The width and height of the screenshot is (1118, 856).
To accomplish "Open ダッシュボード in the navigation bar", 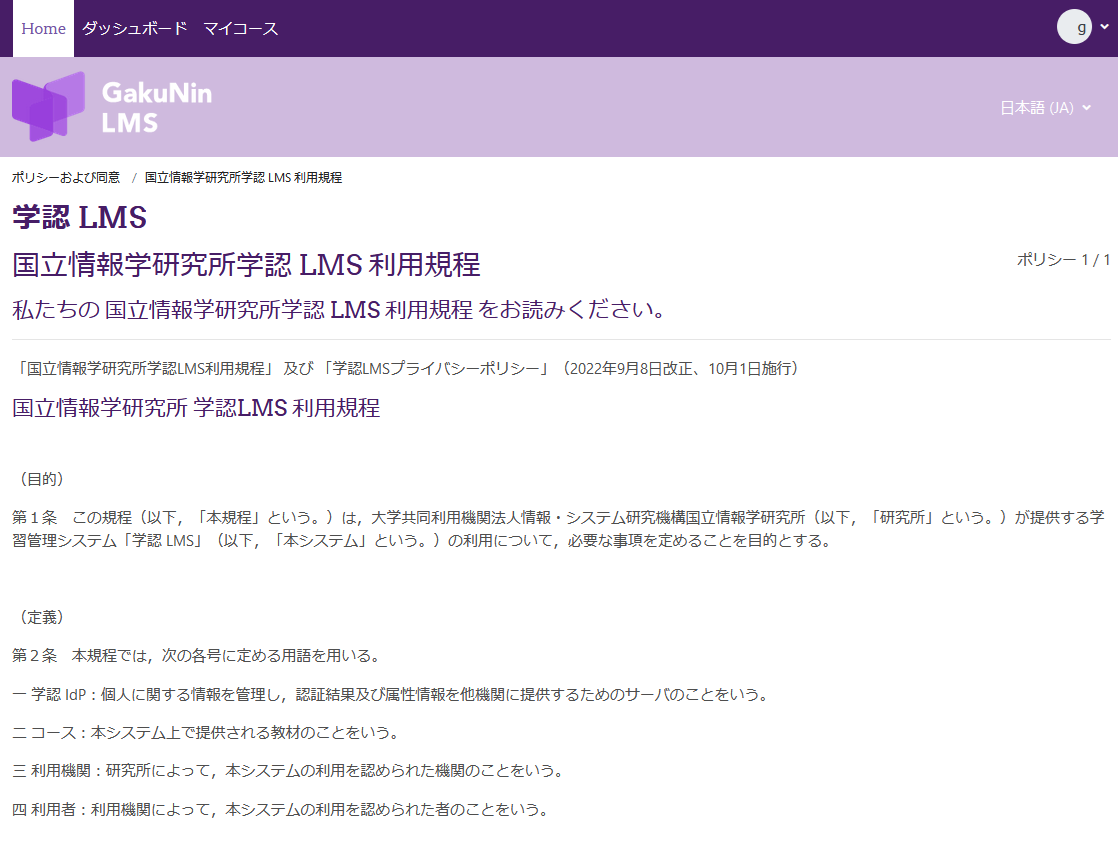I will [134, 29].
